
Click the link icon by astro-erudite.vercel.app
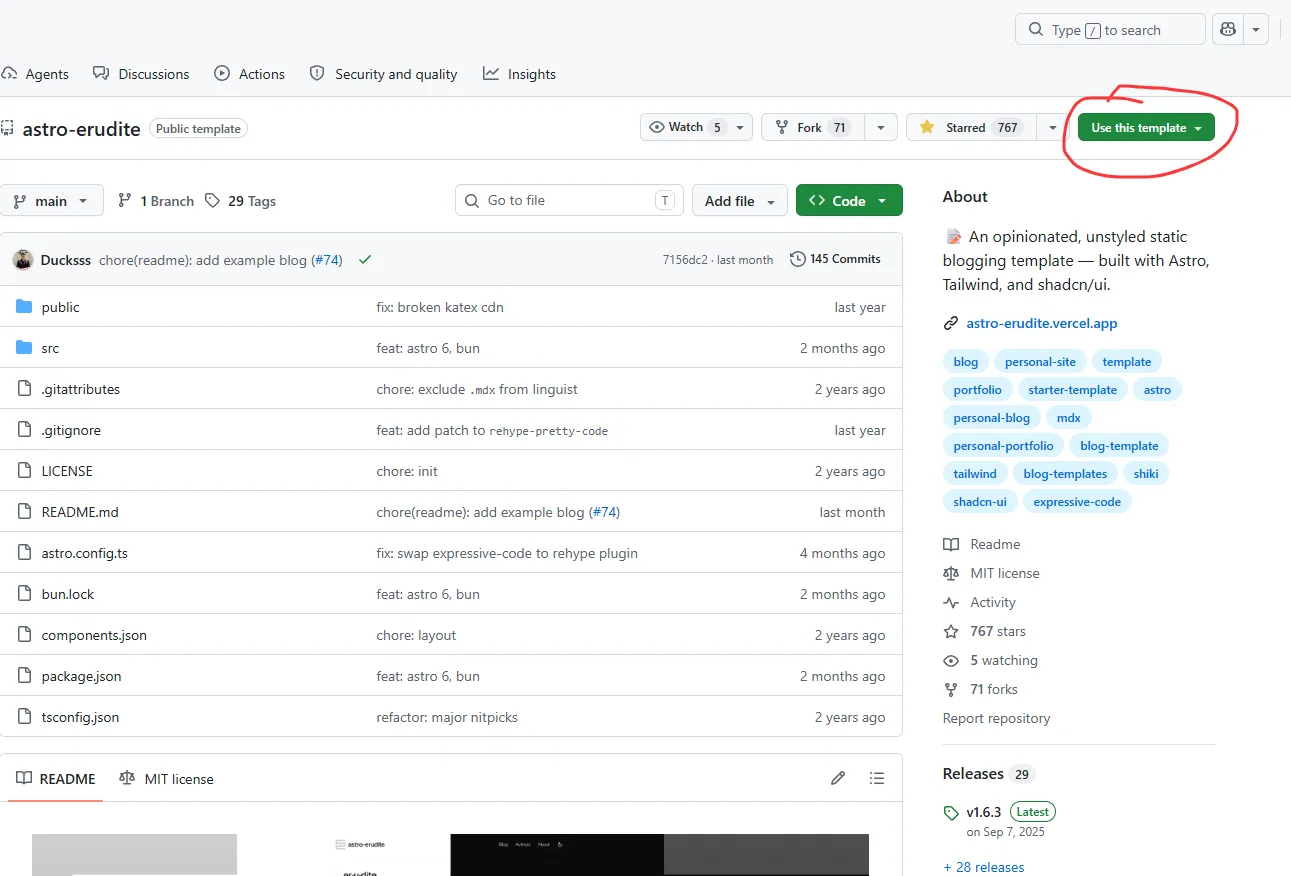pos(951,324)
